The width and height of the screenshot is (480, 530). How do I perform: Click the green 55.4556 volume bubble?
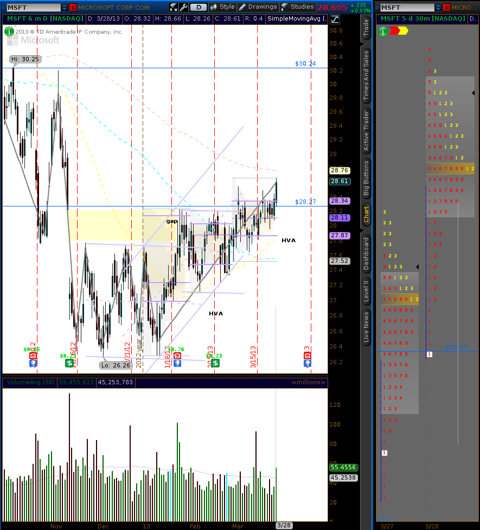coord(344,467)
